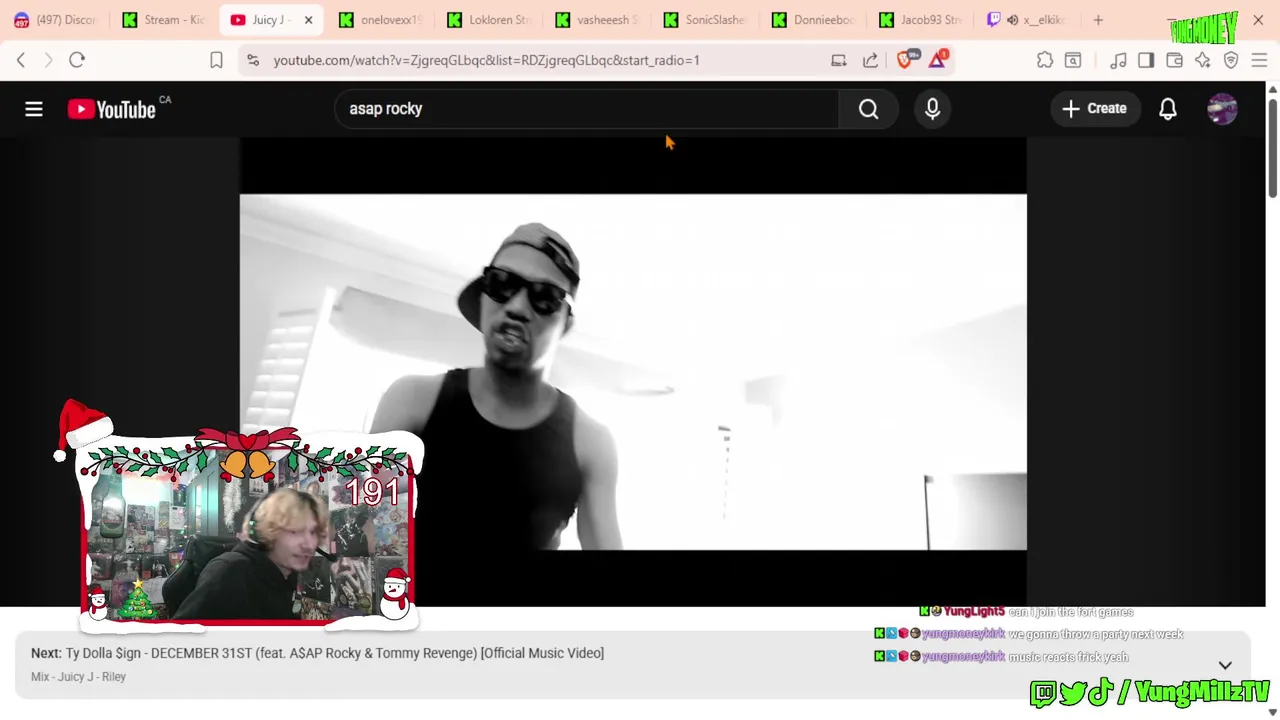Viewport: 1280px width, 720px height.
Task: Open Brave Rewards triangle icon
Action: [938, 60]
